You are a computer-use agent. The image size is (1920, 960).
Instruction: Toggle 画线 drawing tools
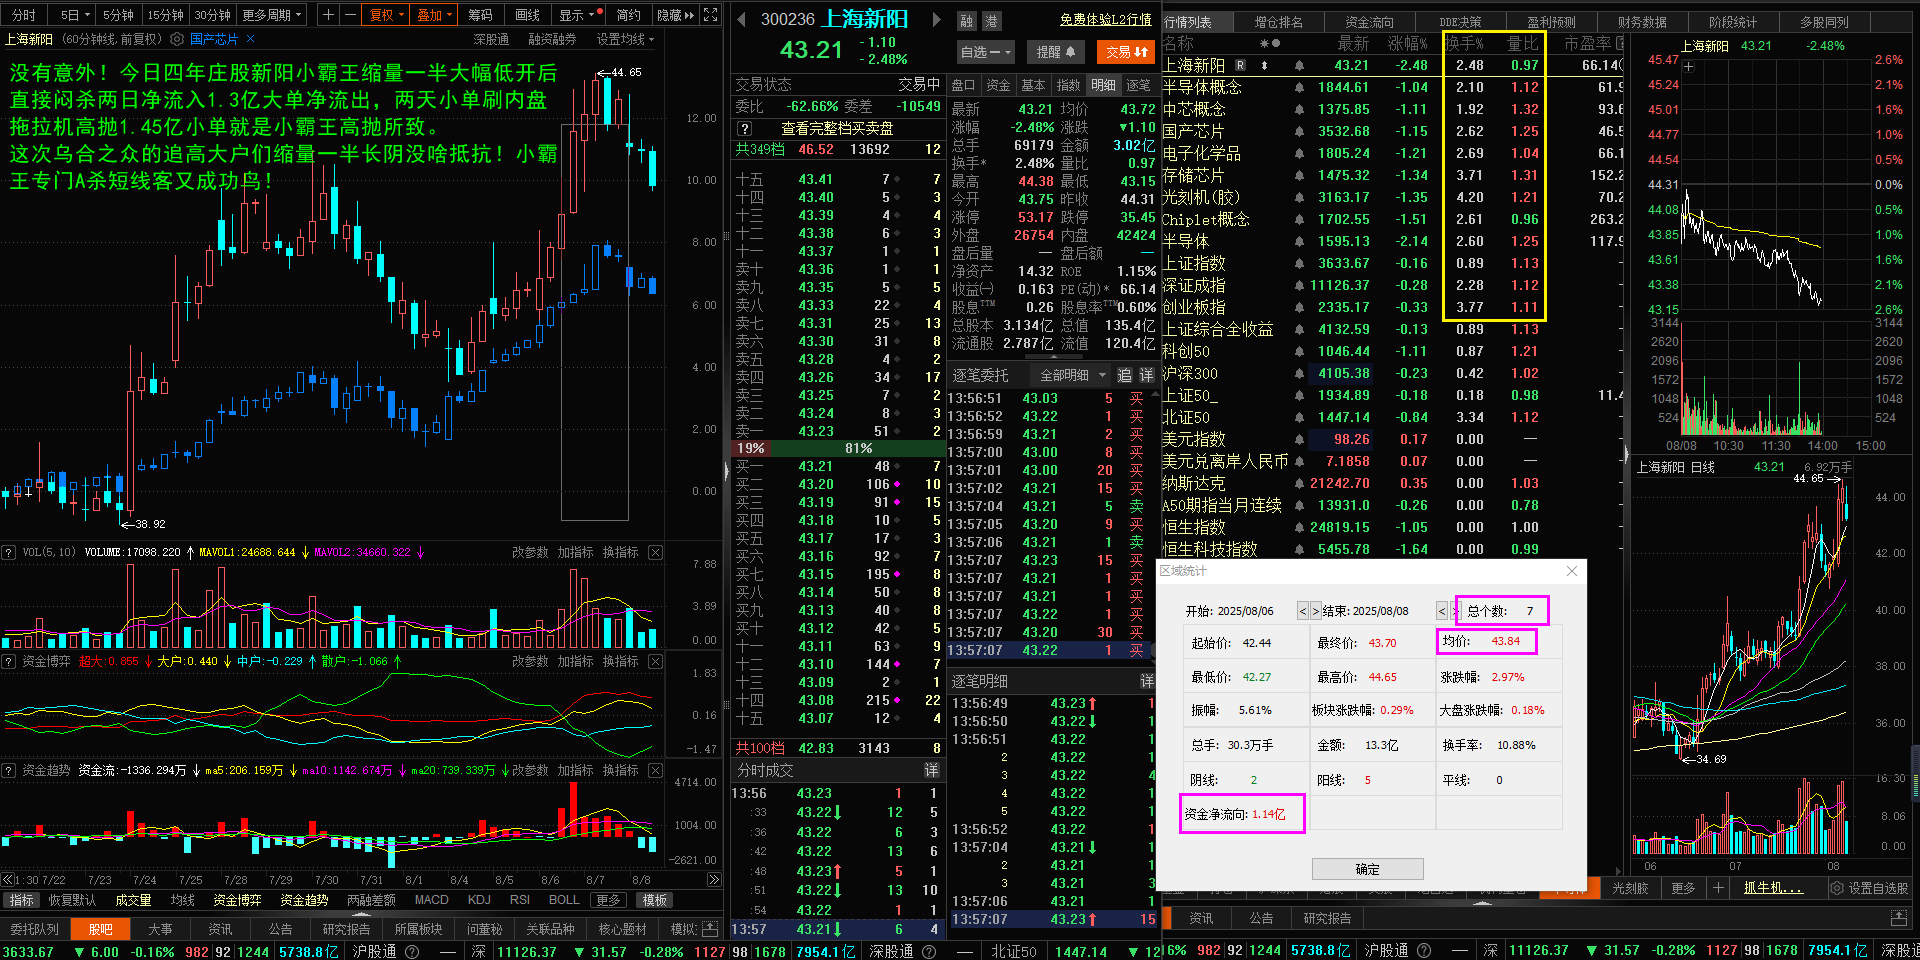pyautogui.click(x=527, y=15)
